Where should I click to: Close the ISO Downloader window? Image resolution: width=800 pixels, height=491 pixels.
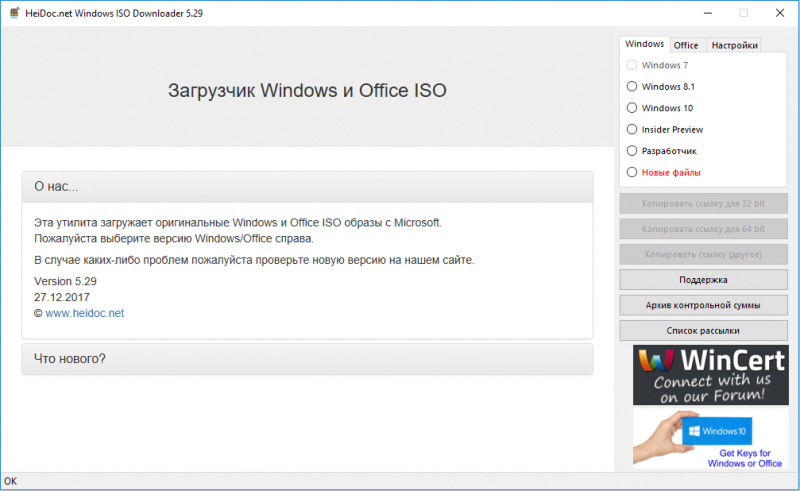pyautogui.click(x=780, y=13)
